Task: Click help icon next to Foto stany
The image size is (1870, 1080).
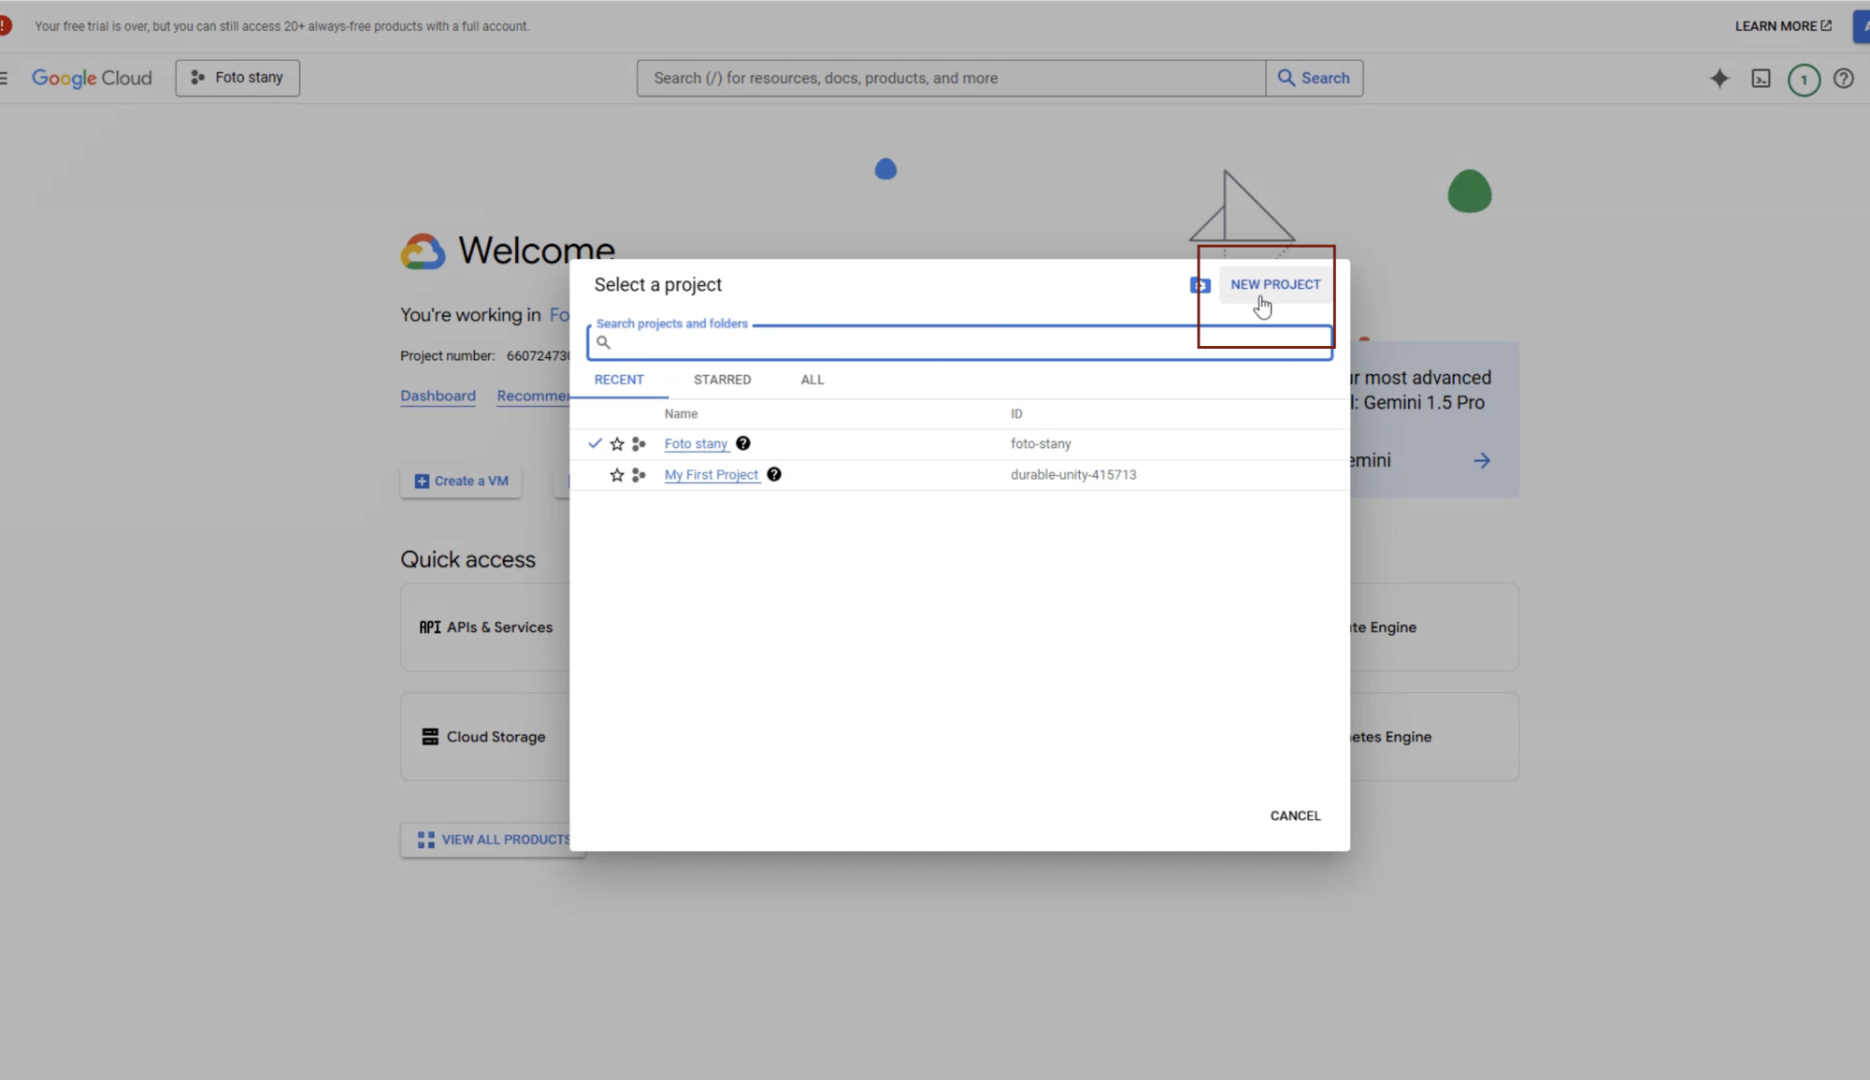Action: tap(743, 444)
